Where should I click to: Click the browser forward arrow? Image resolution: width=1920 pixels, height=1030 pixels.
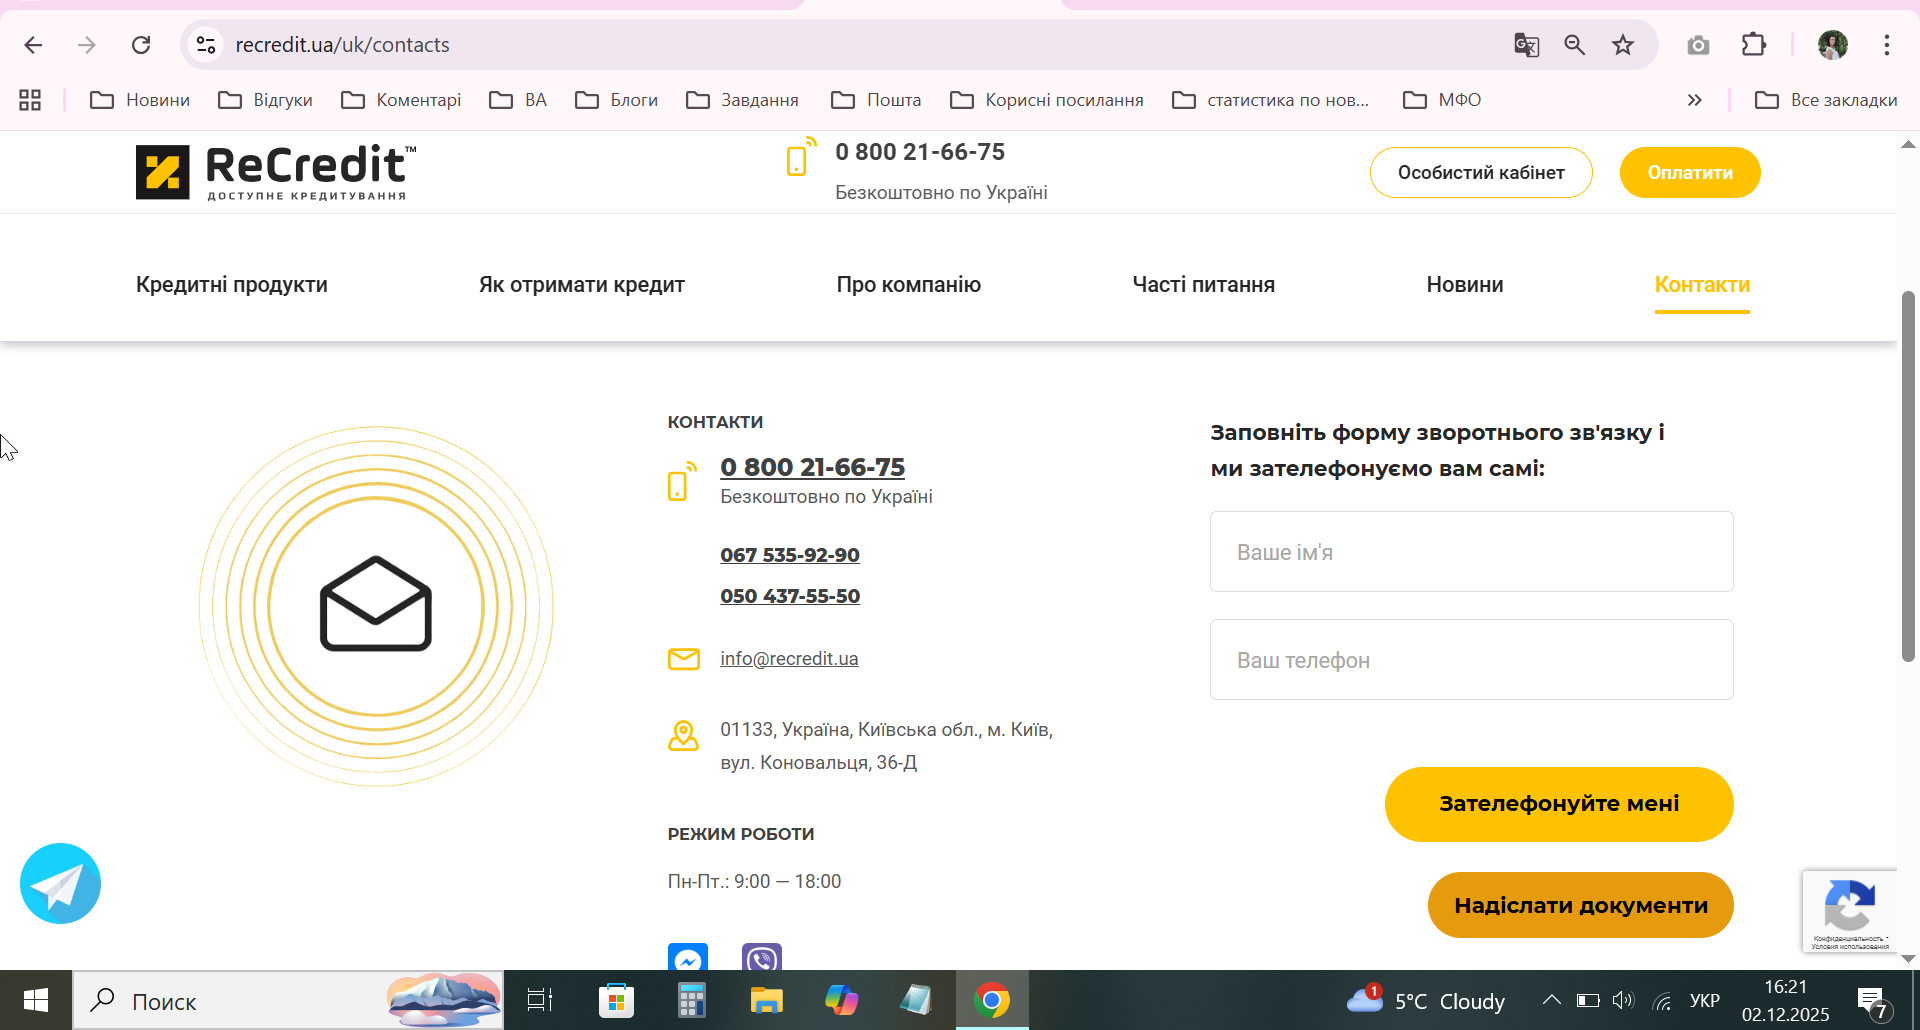[x=87, y=45]
